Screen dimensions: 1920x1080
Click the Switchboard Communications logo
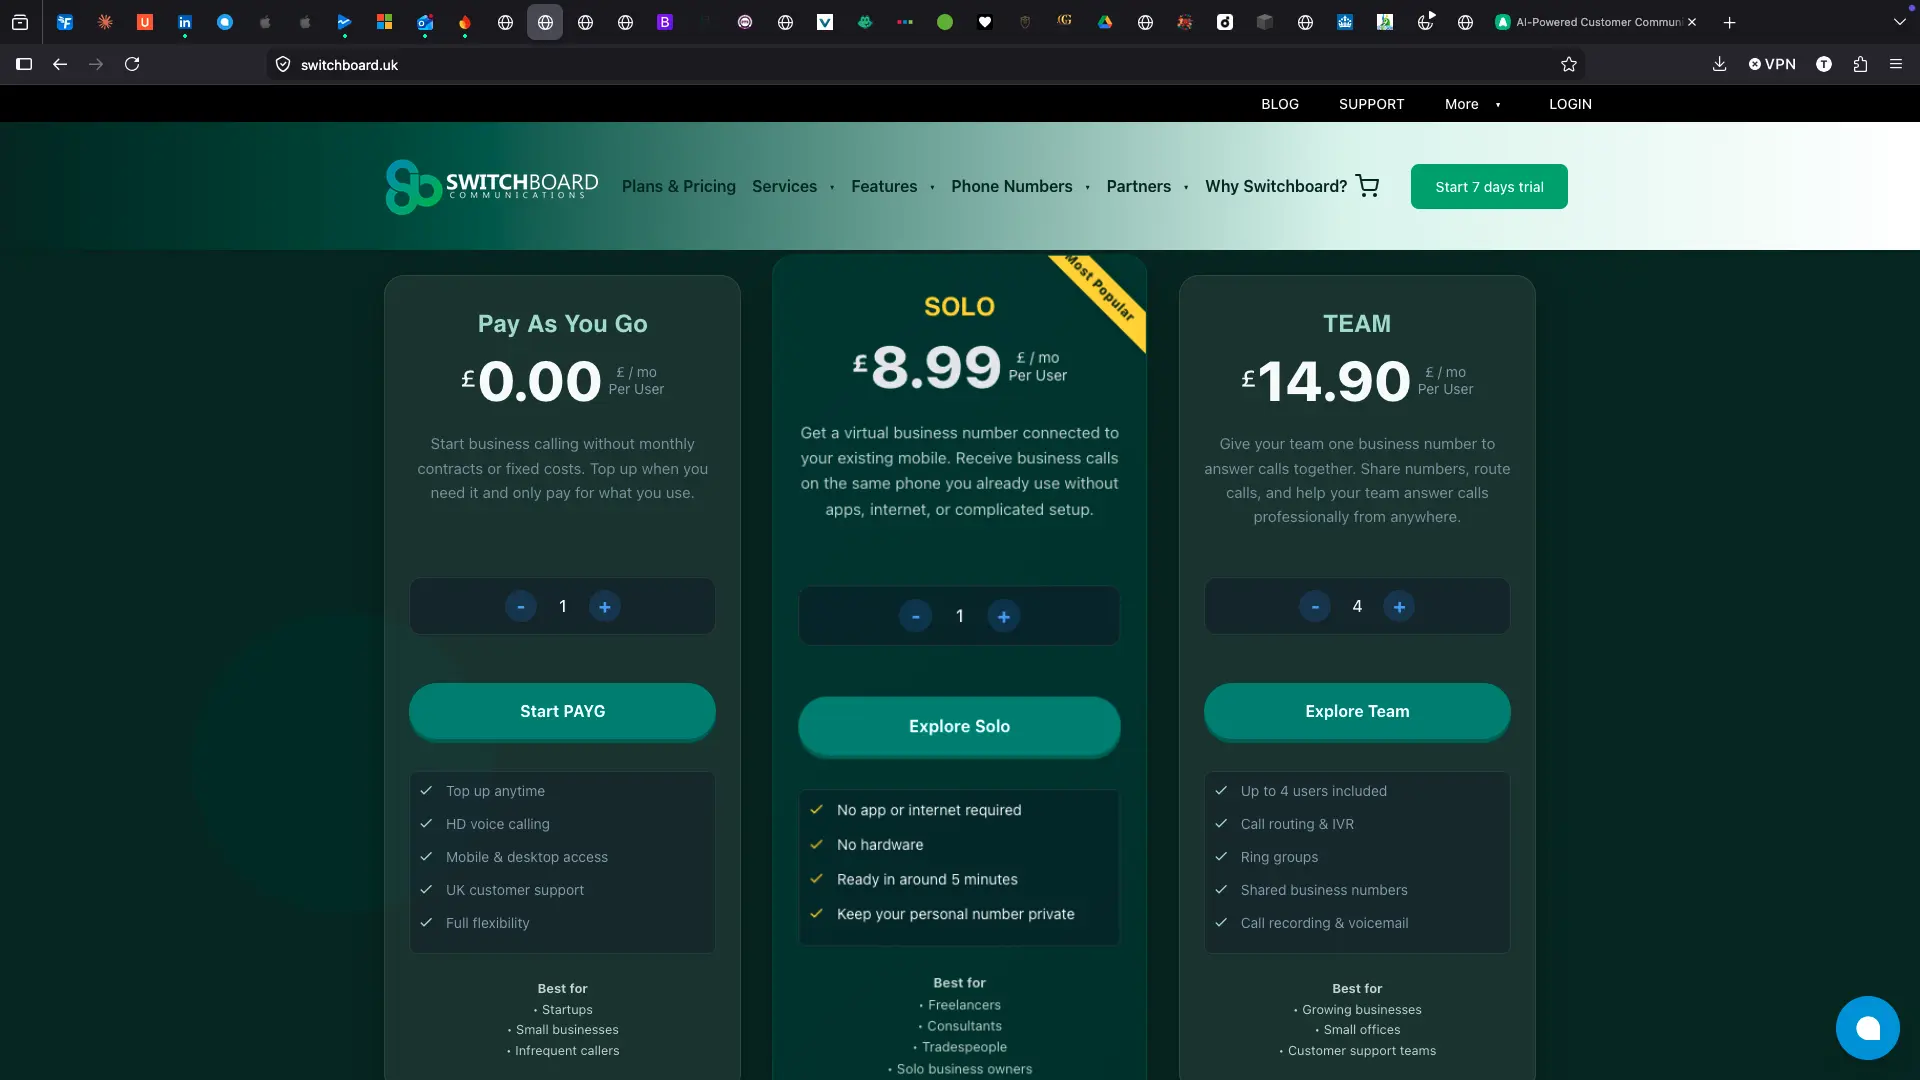coord(492,186)
